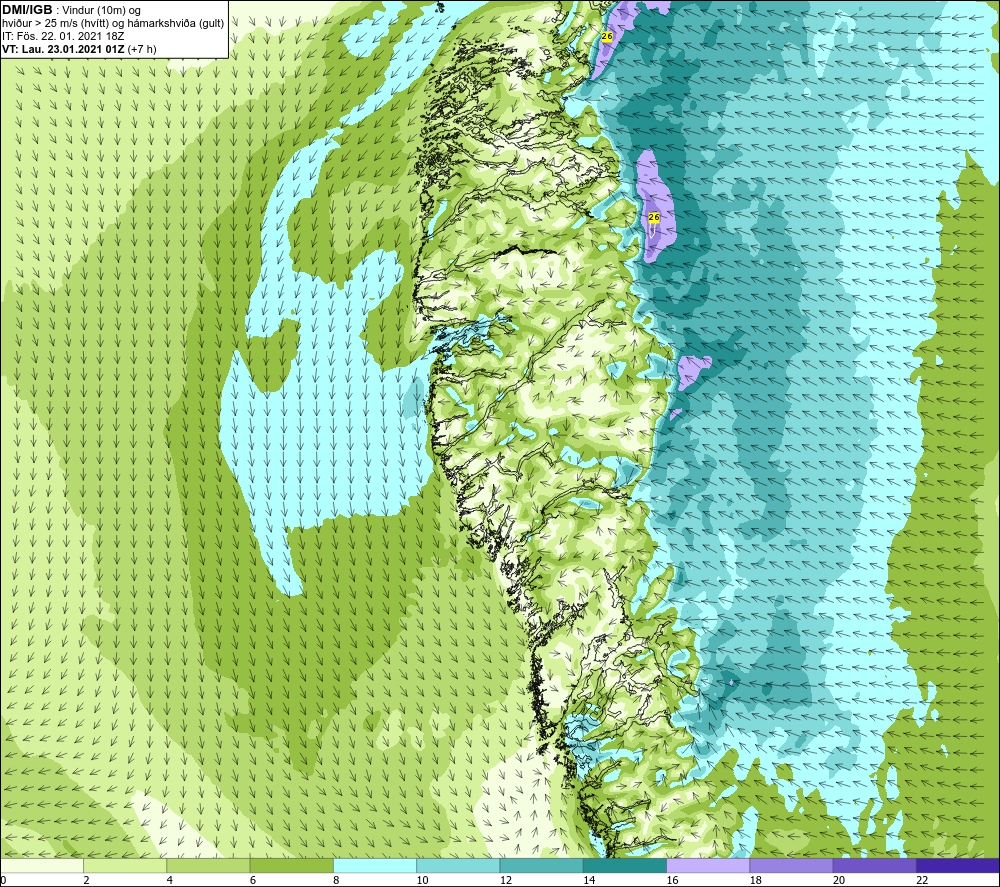This screenshot has width=1000, height=887.
Task: Click the scale label '4' under the color bar
Action: tap(170, 880)
